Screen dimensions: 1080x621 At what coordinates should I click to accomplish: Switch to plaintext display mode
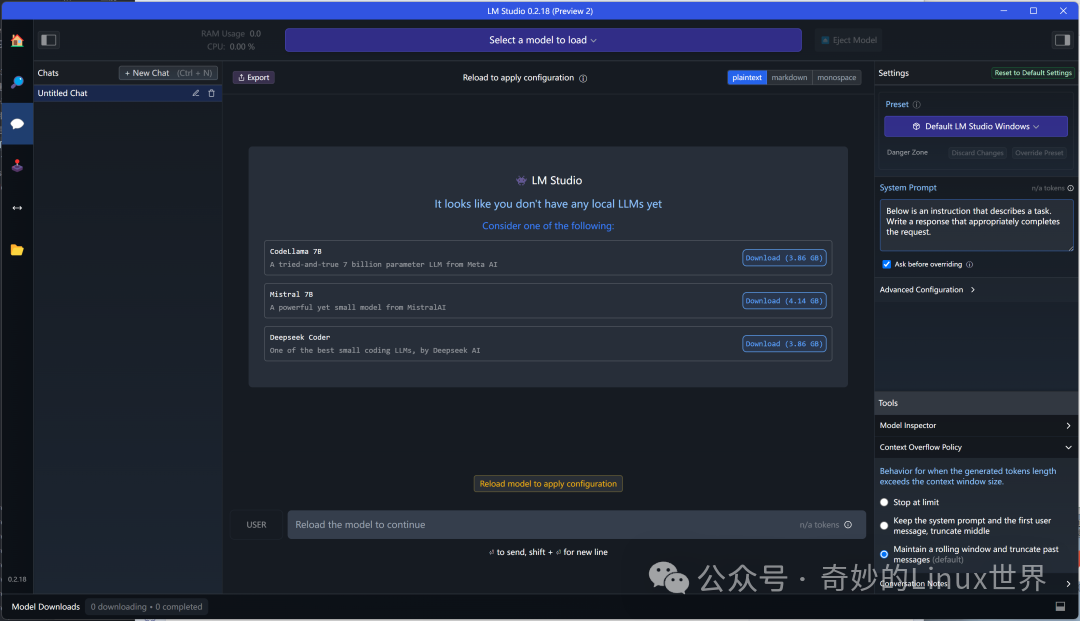(747, 78)
